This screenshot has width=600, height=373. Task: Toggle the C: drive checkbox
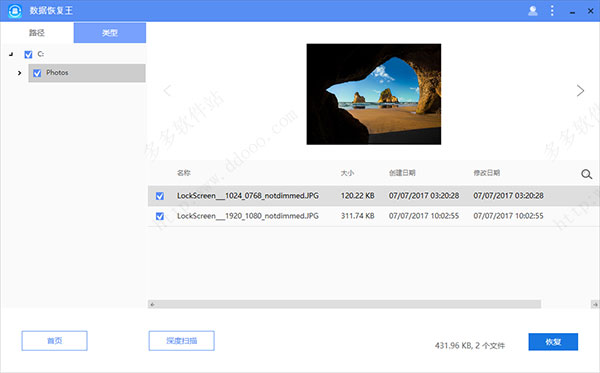click(x=28, y=54)
